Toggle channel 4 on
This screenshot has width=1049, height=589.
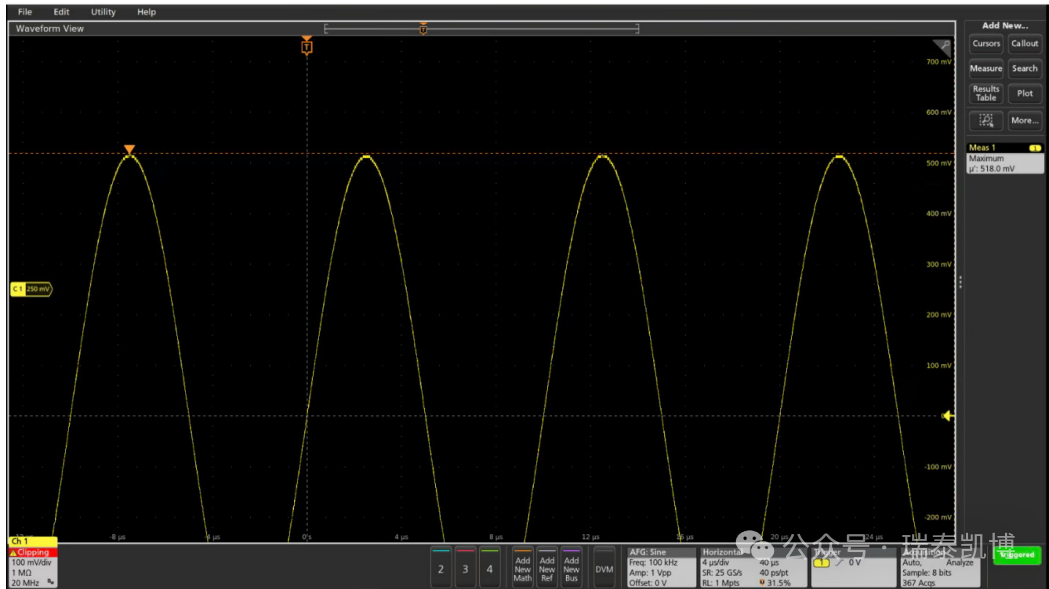[x=489, y=568]
